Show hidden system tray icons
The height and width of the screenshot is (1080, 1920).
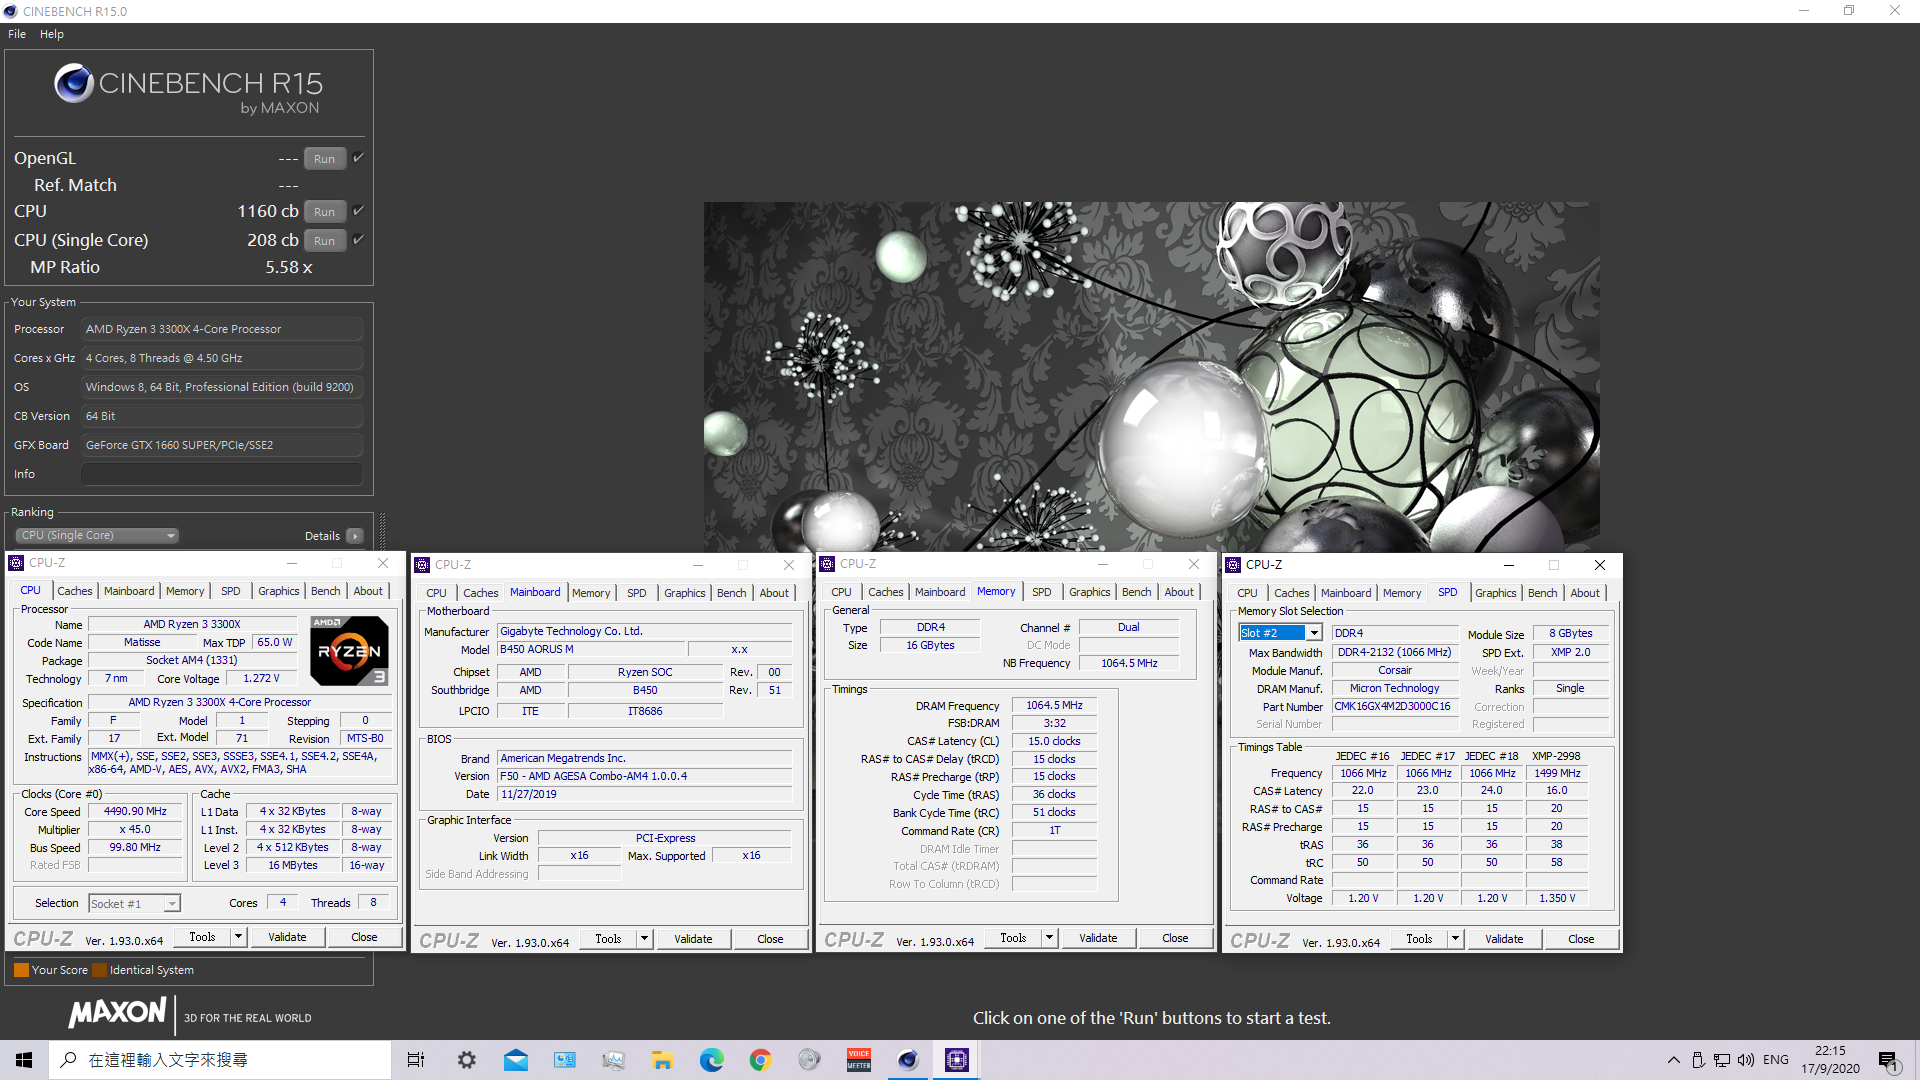pyautogui.click(x=1673, y=1060)
